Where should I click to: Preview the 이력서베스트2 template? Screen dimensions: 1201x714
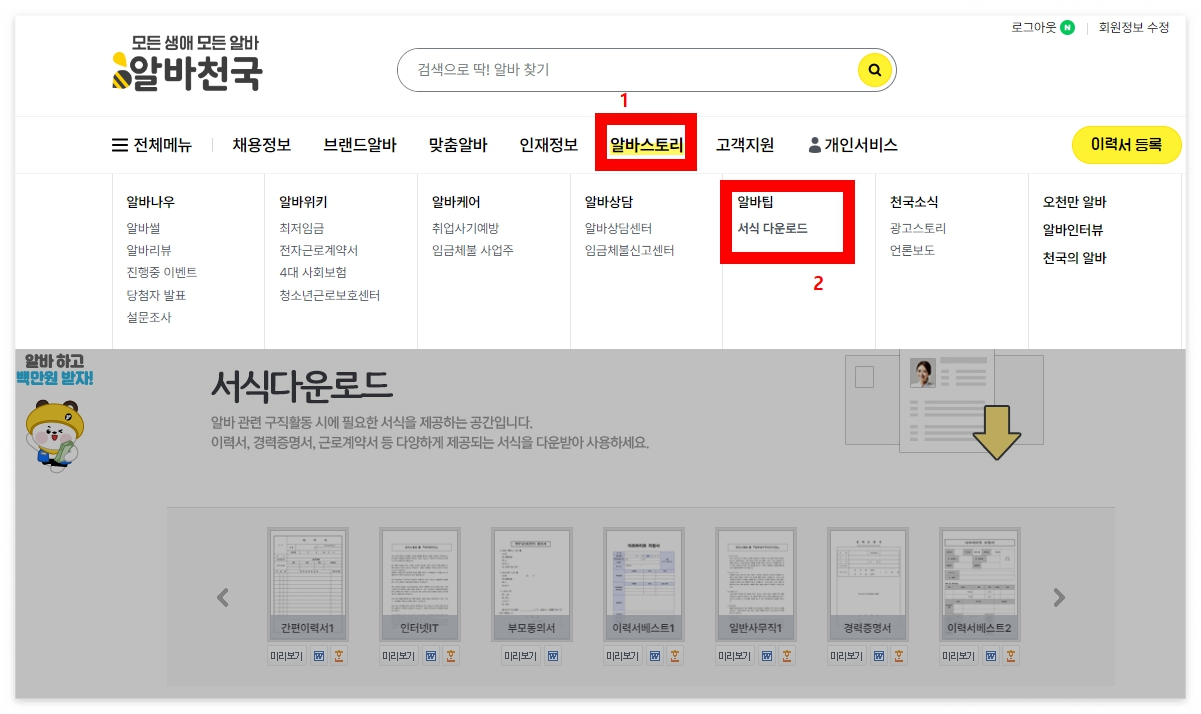coord(958,656)
